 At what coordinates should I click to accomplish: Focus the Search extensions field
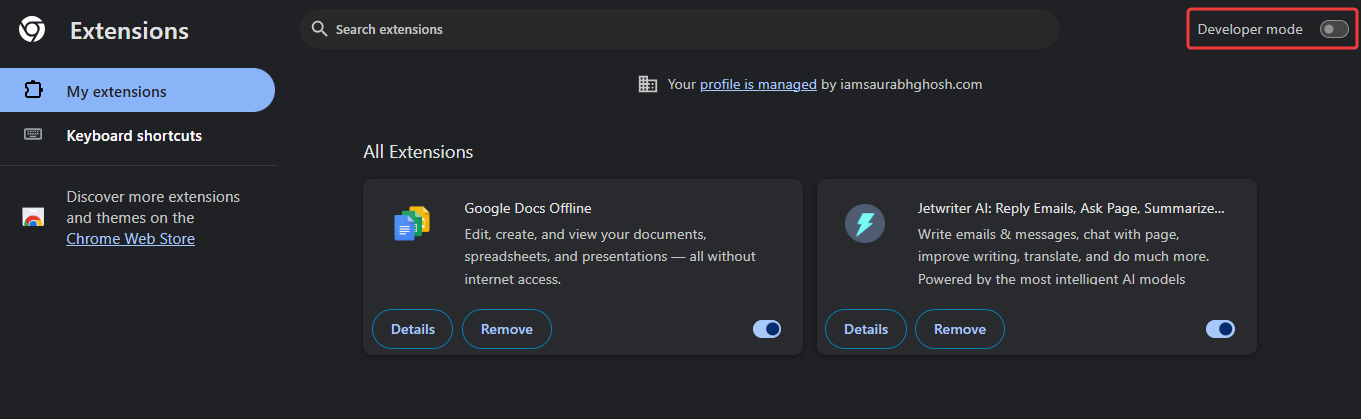(679, 29)
